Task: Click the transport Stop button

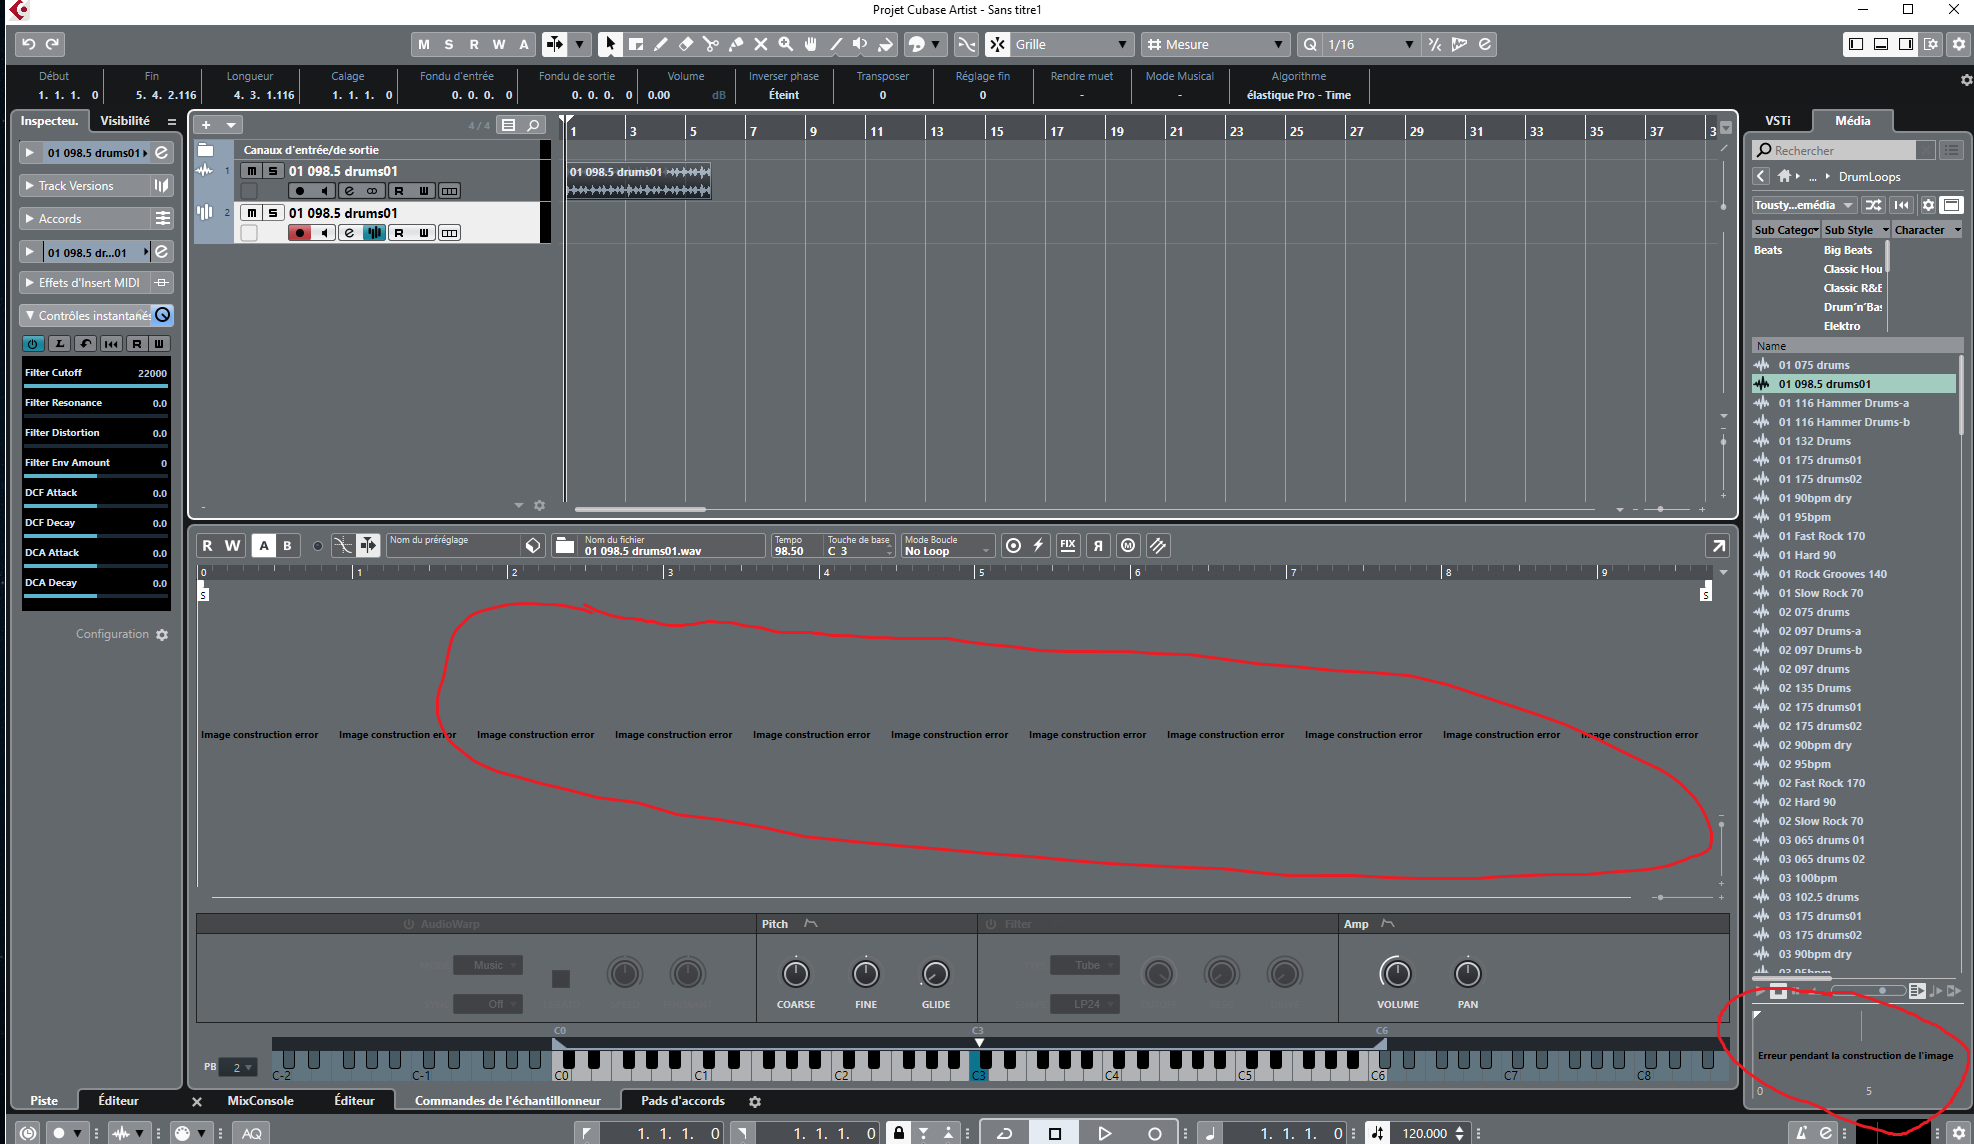Action: [1055, 1133]
